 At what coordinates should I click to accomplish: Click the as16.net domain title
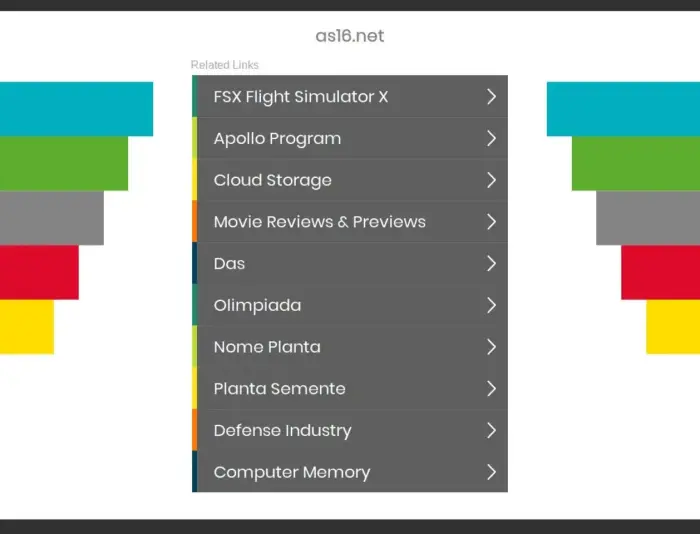[349, 36]
